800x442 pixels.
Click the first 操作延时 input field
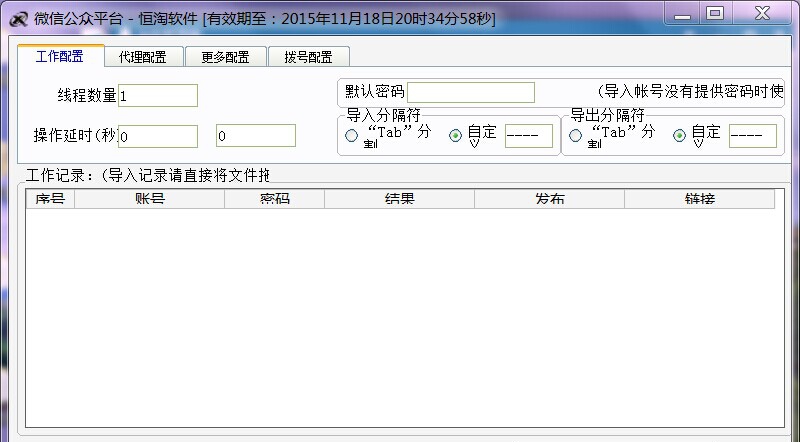158,136
